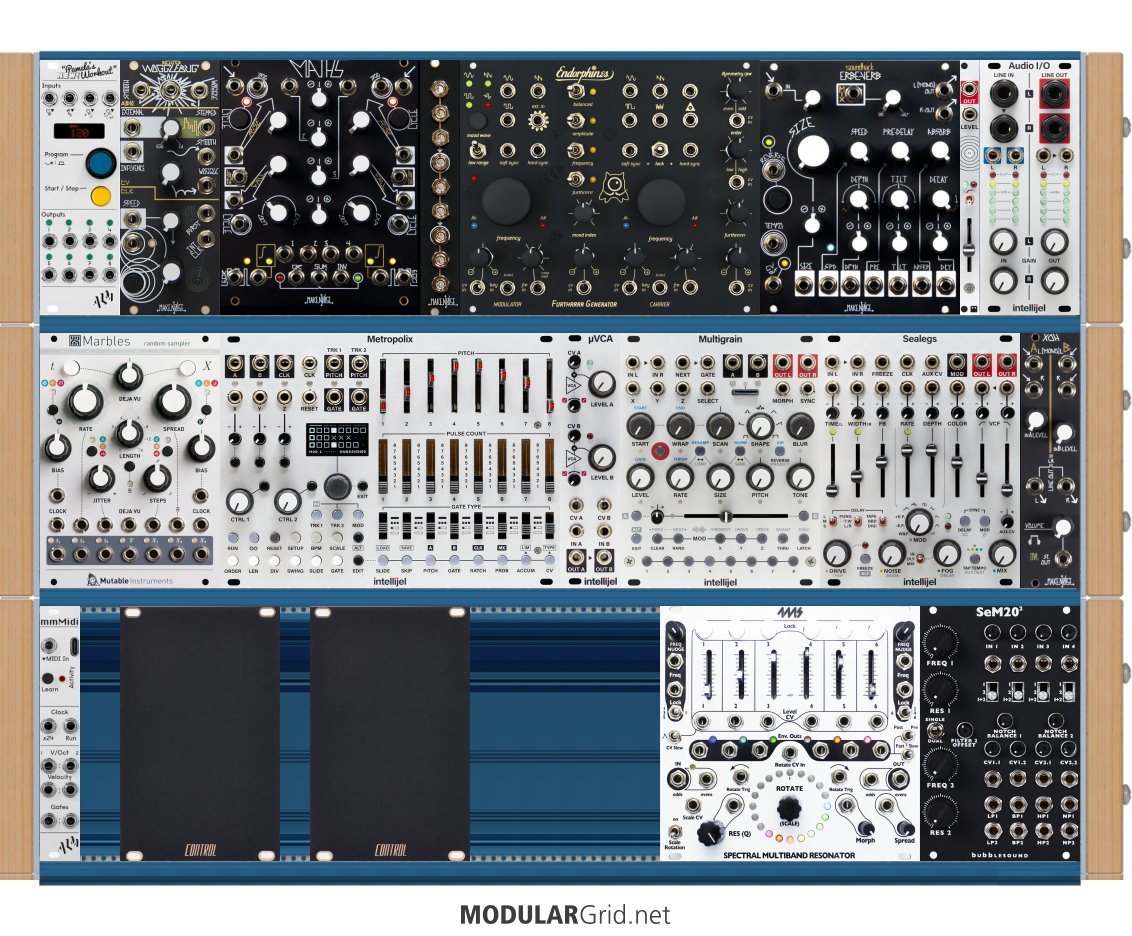Flip the Scale Rotation toggle on Spectral Multiband Resonator

tap(675, 831)
